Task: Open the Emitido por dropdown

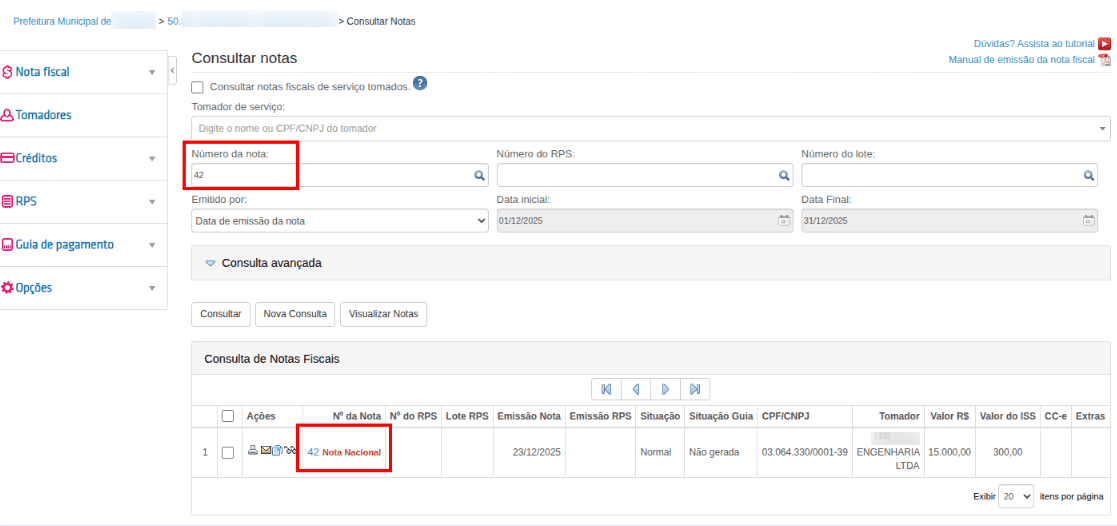Action: click(x=340, y=221)
